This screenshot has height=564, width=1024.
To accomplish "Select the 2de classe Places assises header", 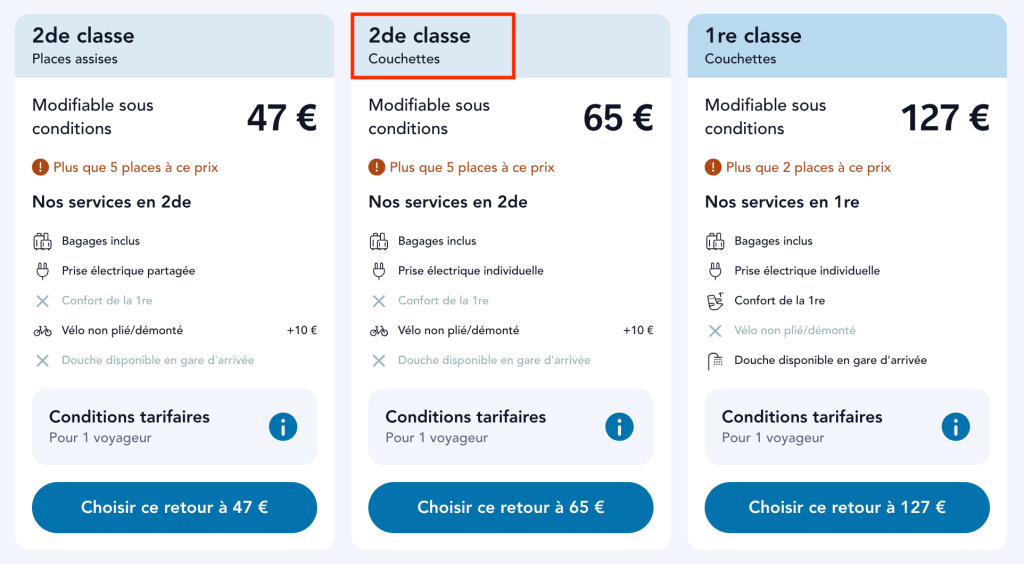I will coord(174,46).
